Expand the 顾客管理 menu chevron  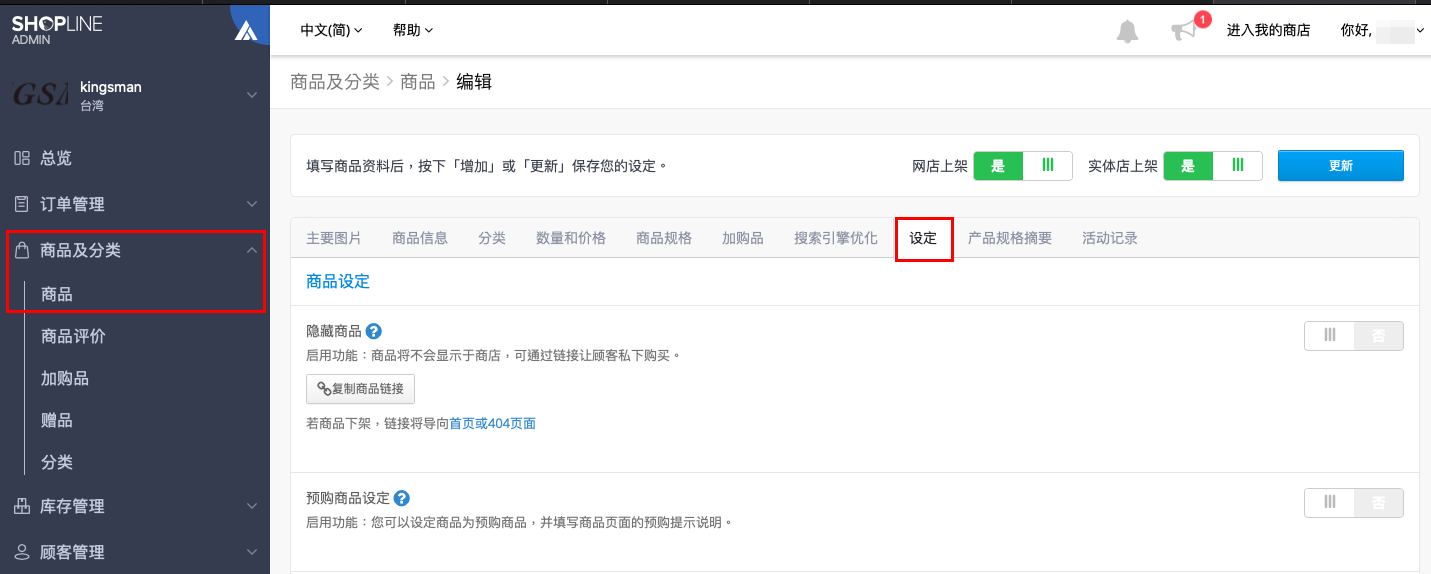click(252, 552)
